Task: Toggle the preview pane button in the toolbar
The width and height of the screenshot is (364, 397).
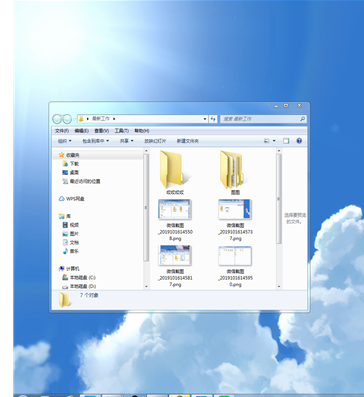Action: click(286, 141)
